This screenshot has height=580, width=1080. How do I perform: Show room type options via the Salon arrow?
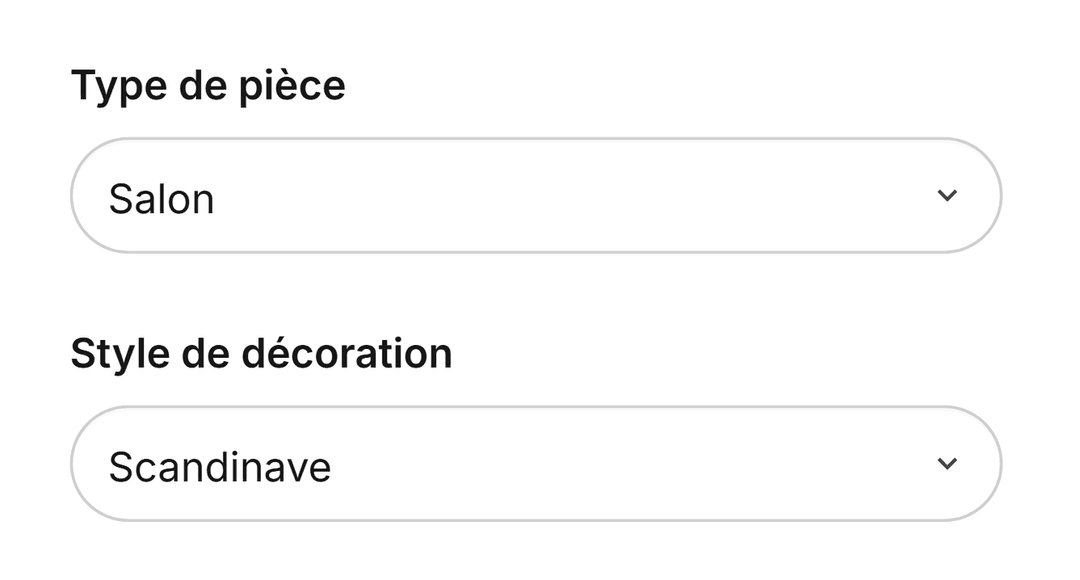tap(946, 196)
